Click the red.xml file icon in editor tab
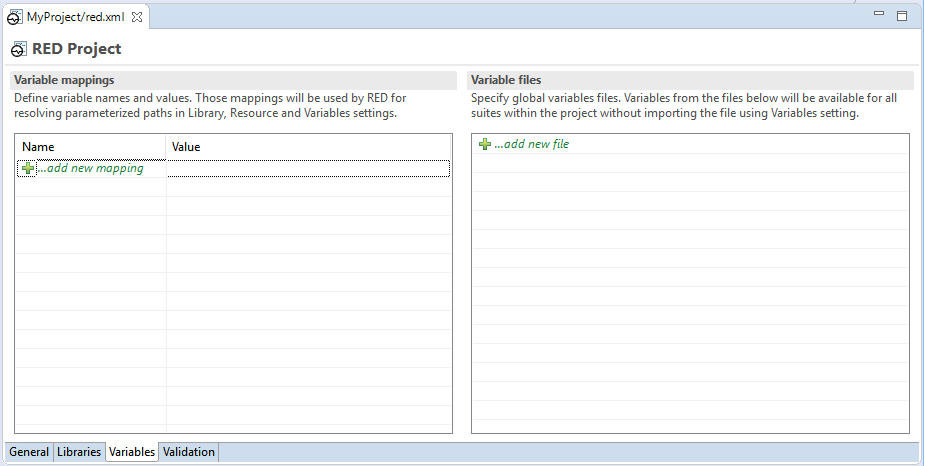This screenshot has height=466, width=925. [15, 18]
